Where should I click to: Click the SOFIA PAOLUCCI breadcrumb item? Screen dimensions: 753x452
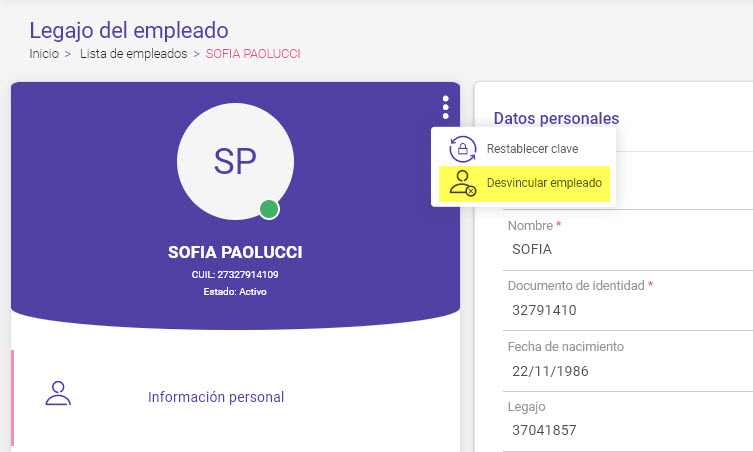(x=253, y=54)
